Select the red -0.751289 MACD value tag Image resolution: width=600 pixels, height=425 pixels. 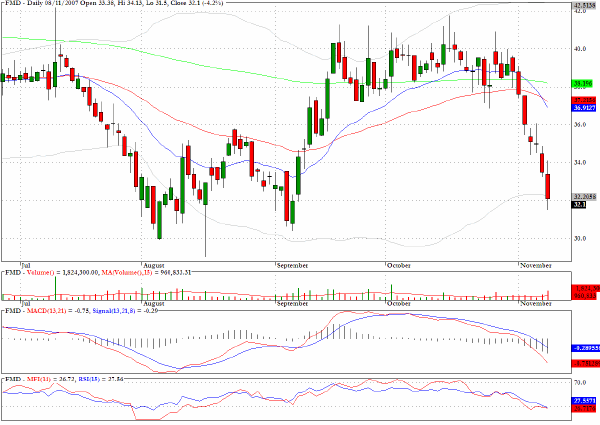tap(585, 363)
